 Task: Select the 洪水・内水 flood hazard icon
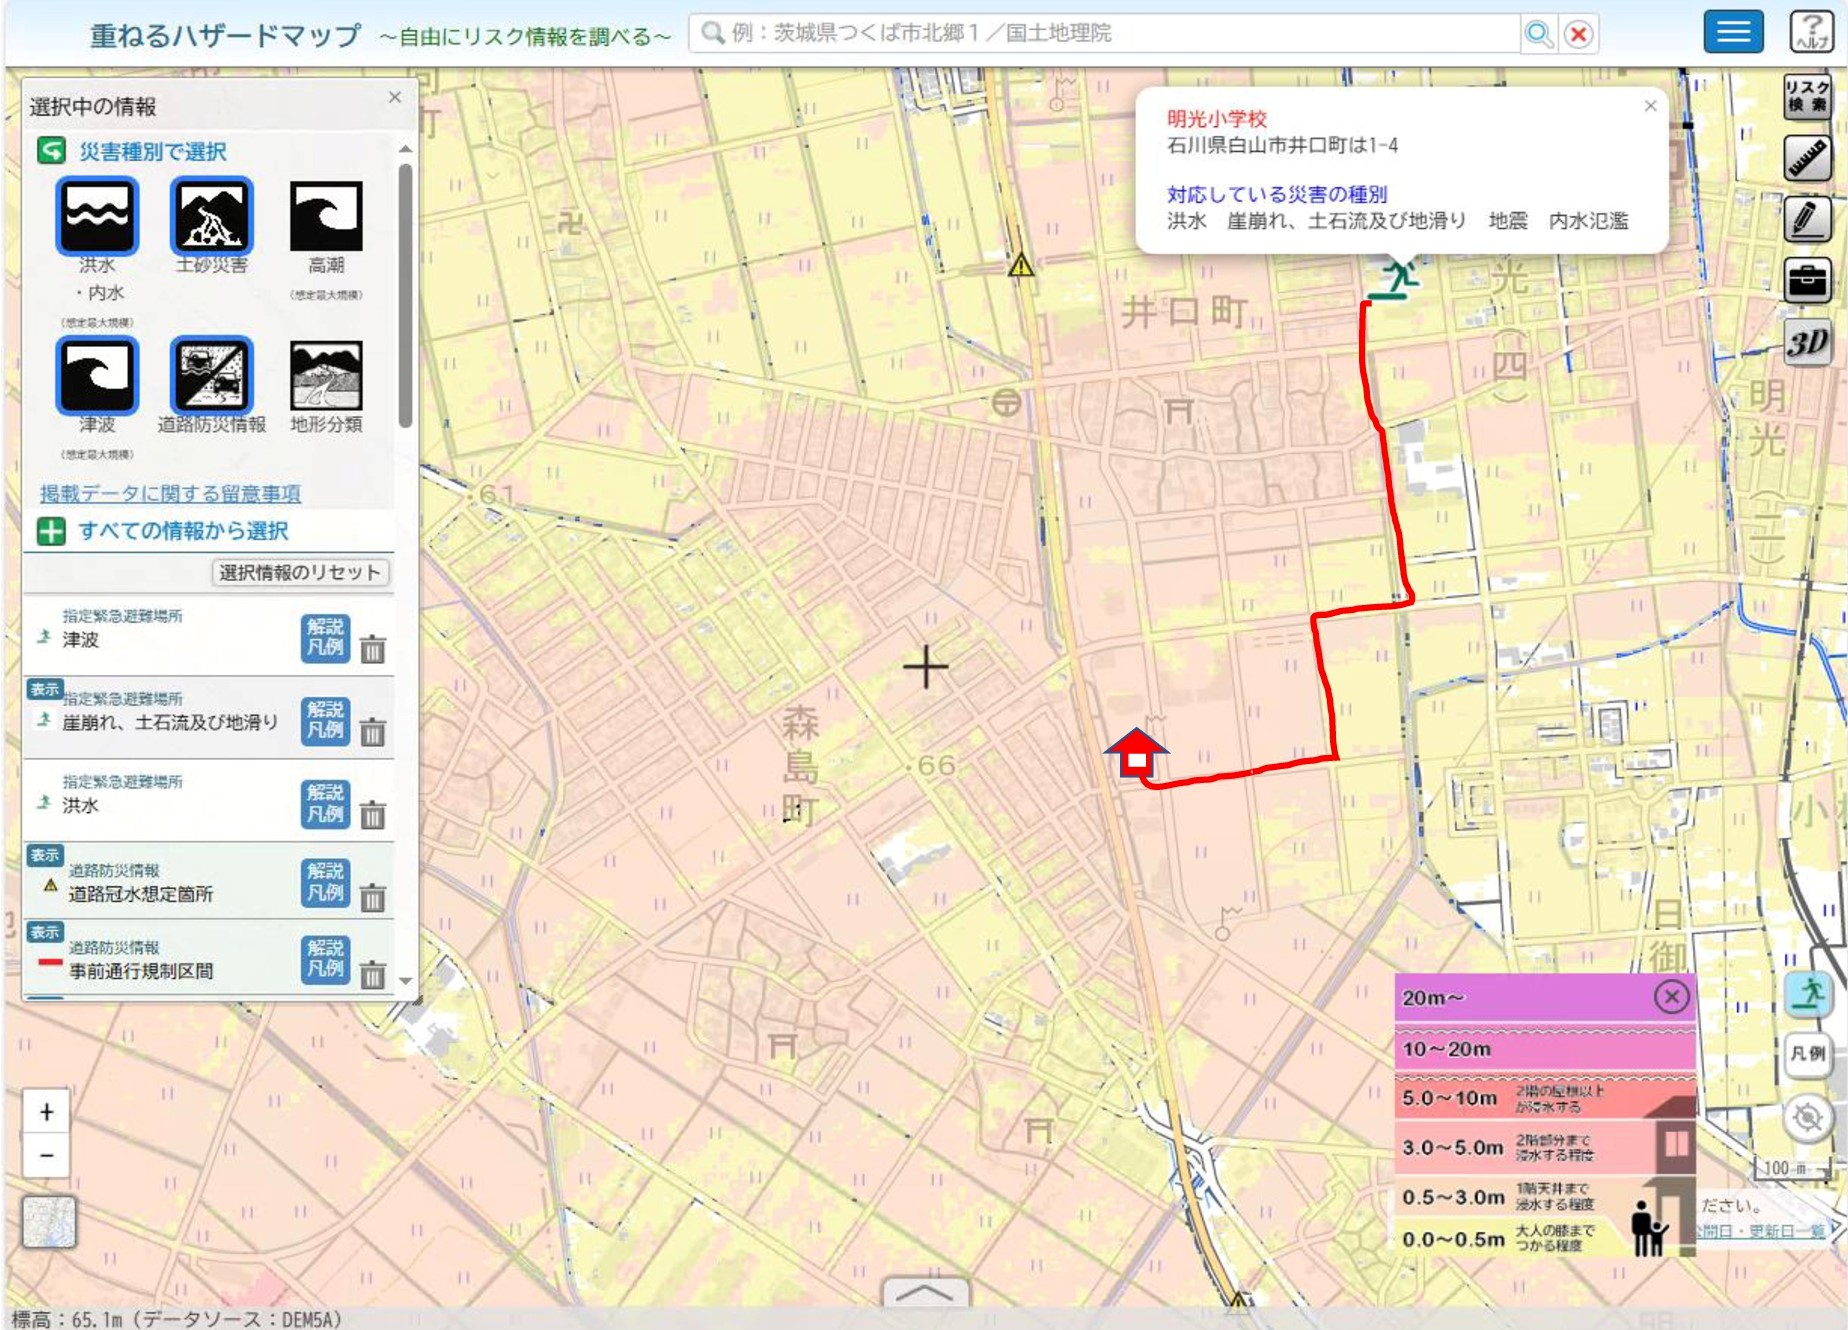coord(96,216)
